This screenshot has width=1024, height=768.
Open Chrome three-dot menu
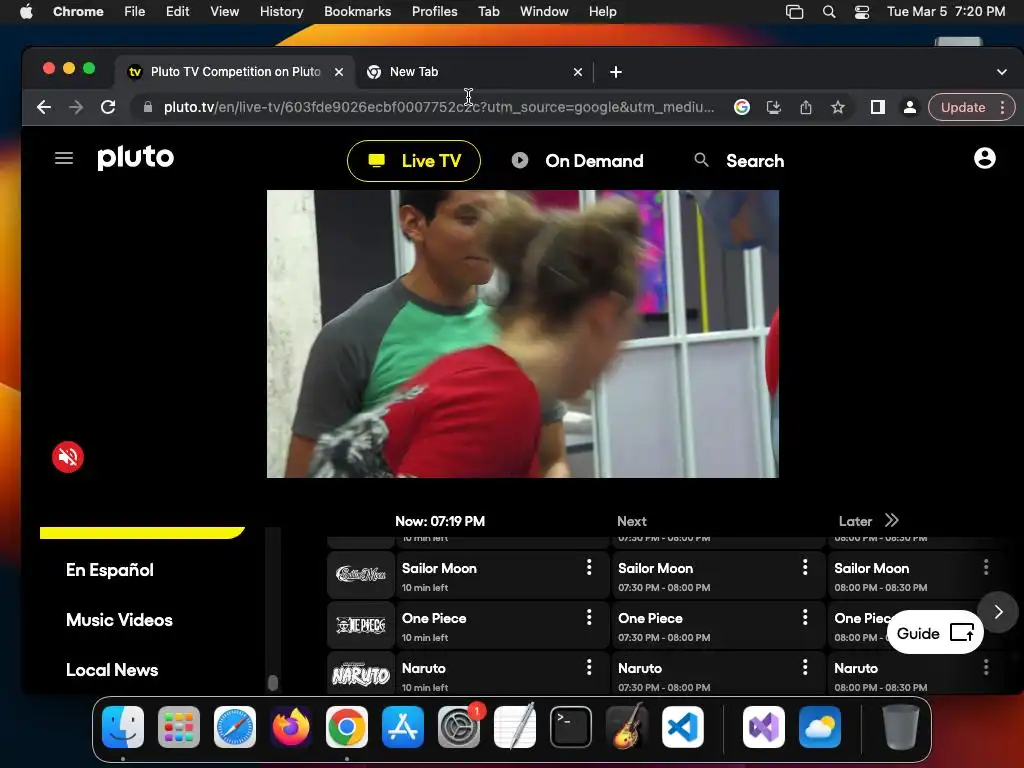1002,107
